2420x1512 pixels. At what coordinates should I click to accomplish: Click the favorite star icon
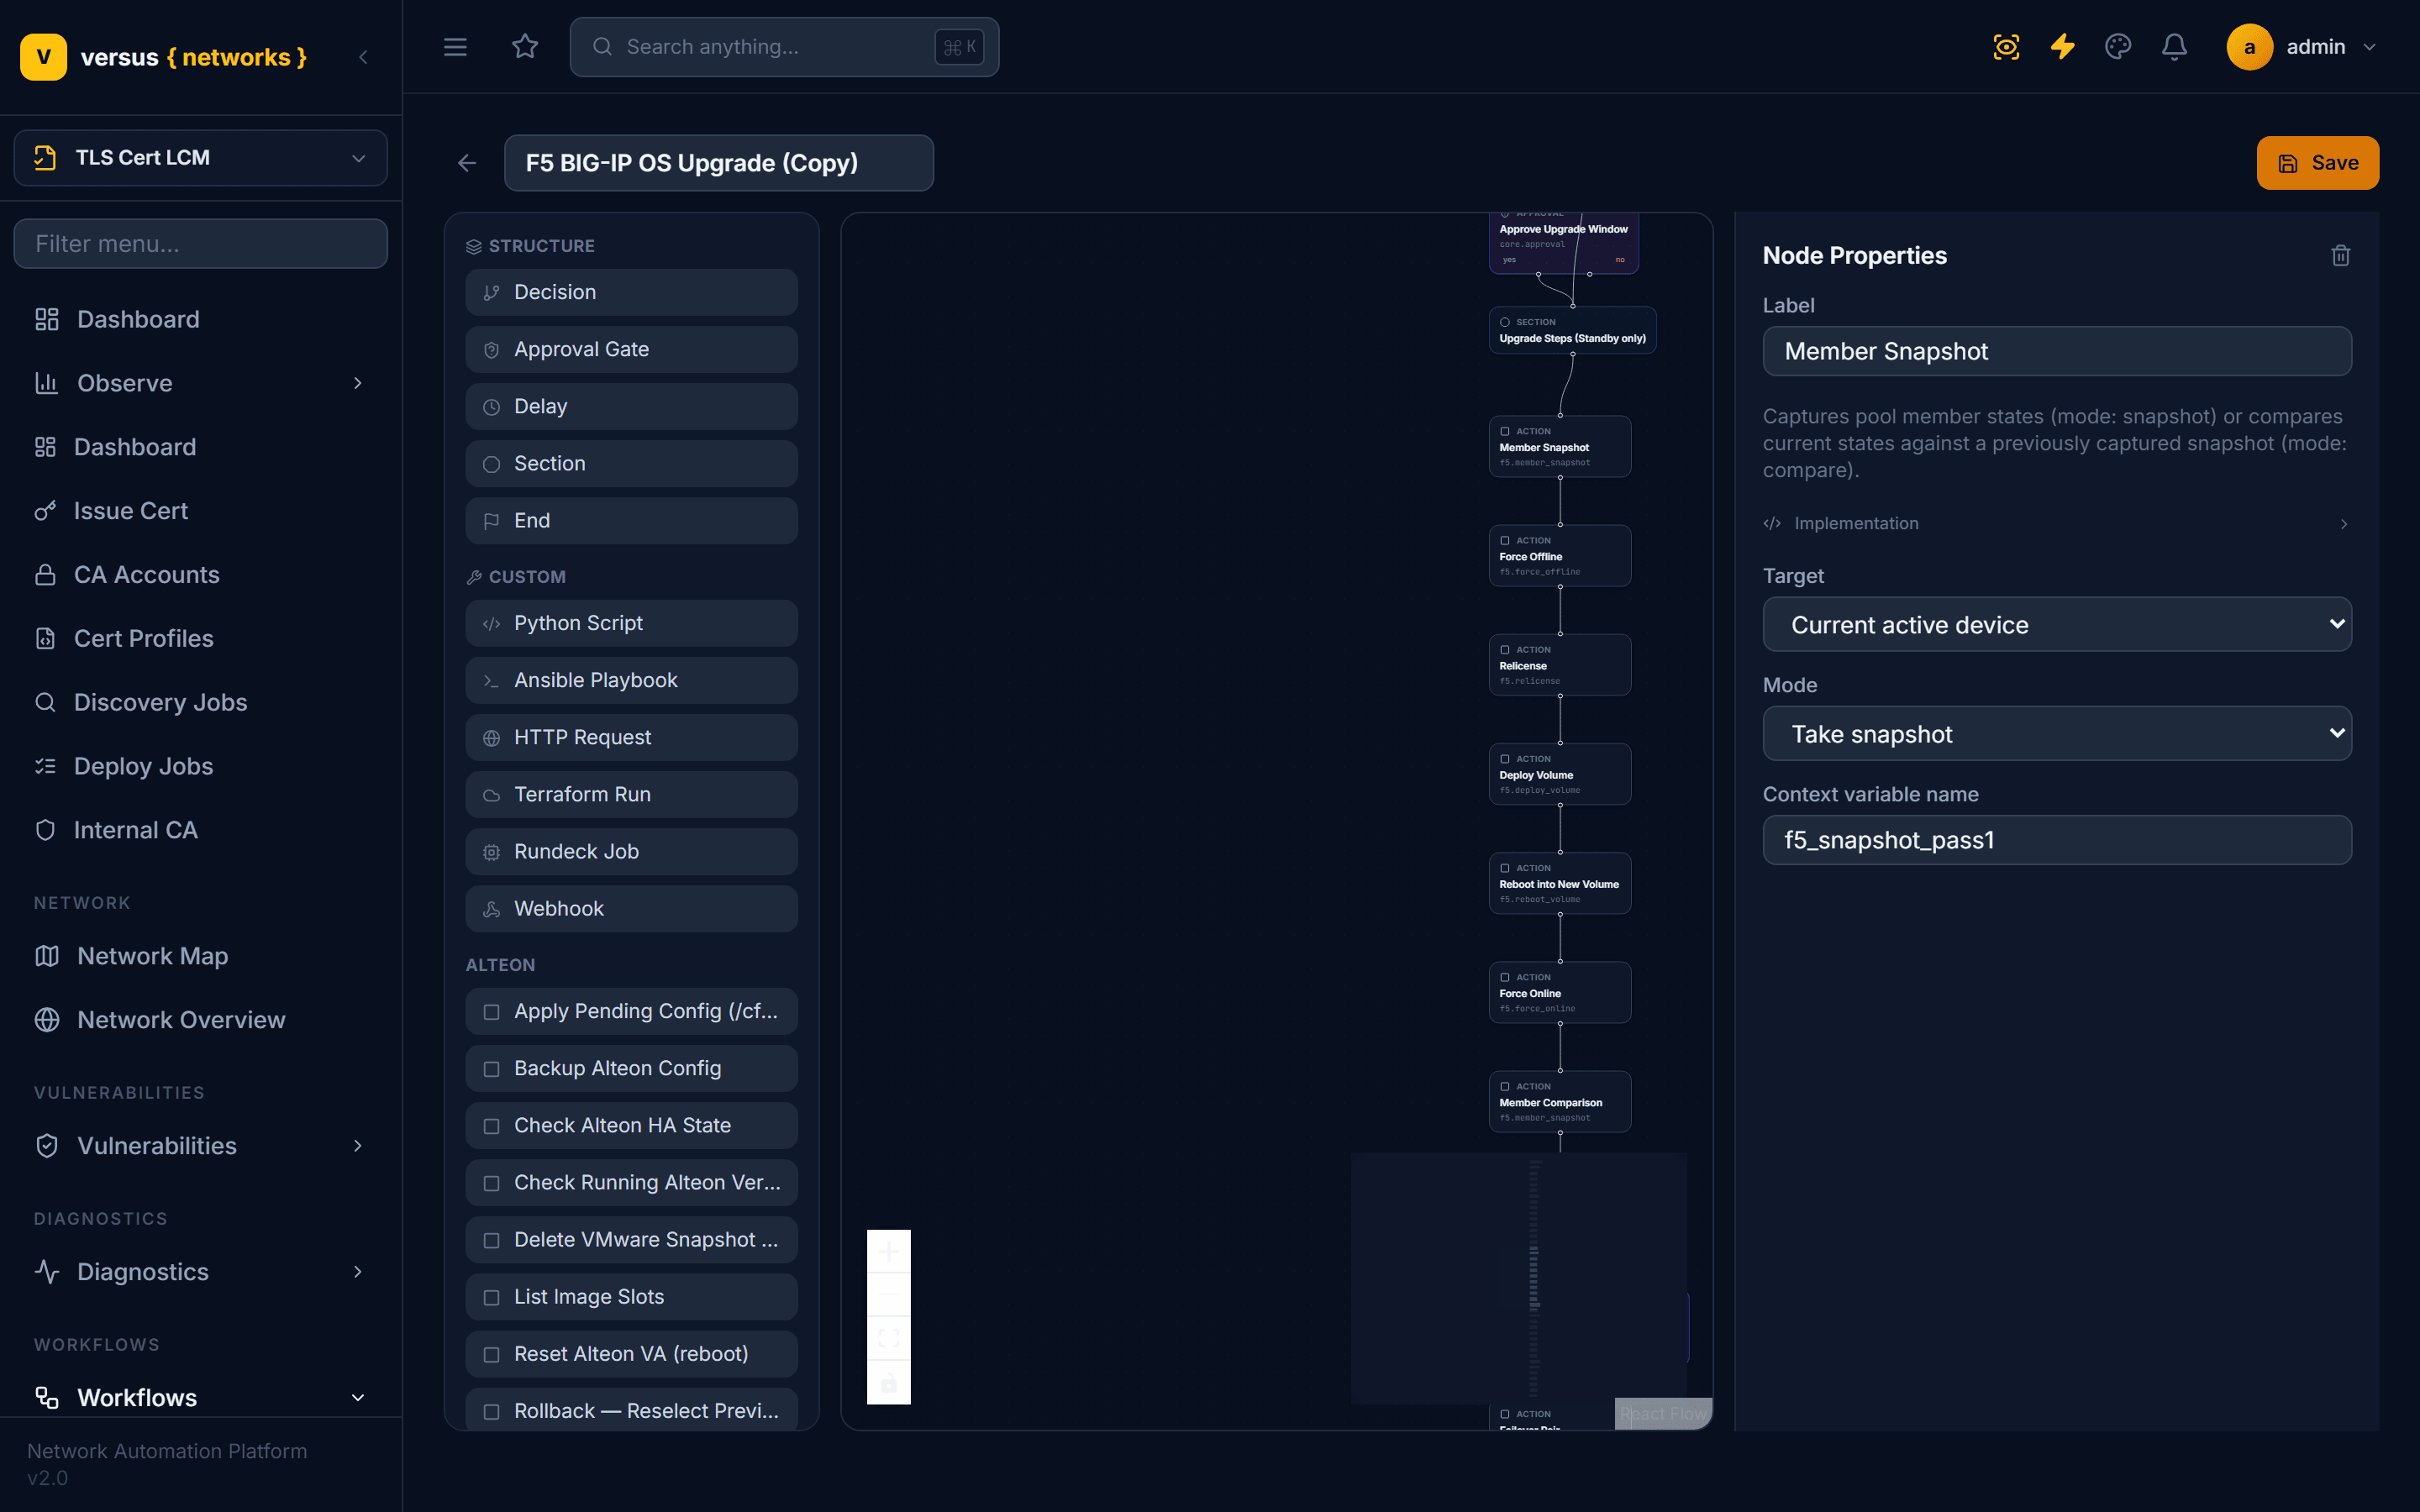525,47
